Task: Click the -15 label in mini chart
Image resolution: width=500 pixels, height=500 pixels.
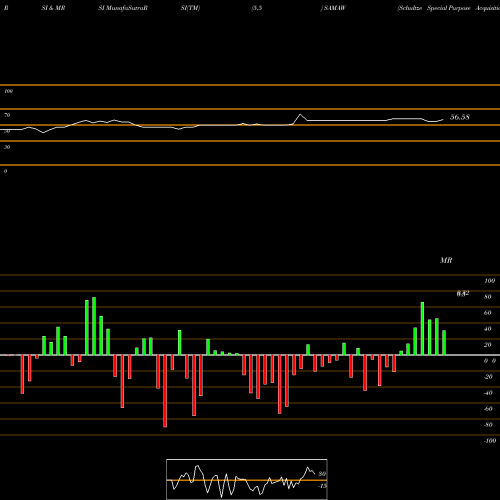Action: click(322, 486)
